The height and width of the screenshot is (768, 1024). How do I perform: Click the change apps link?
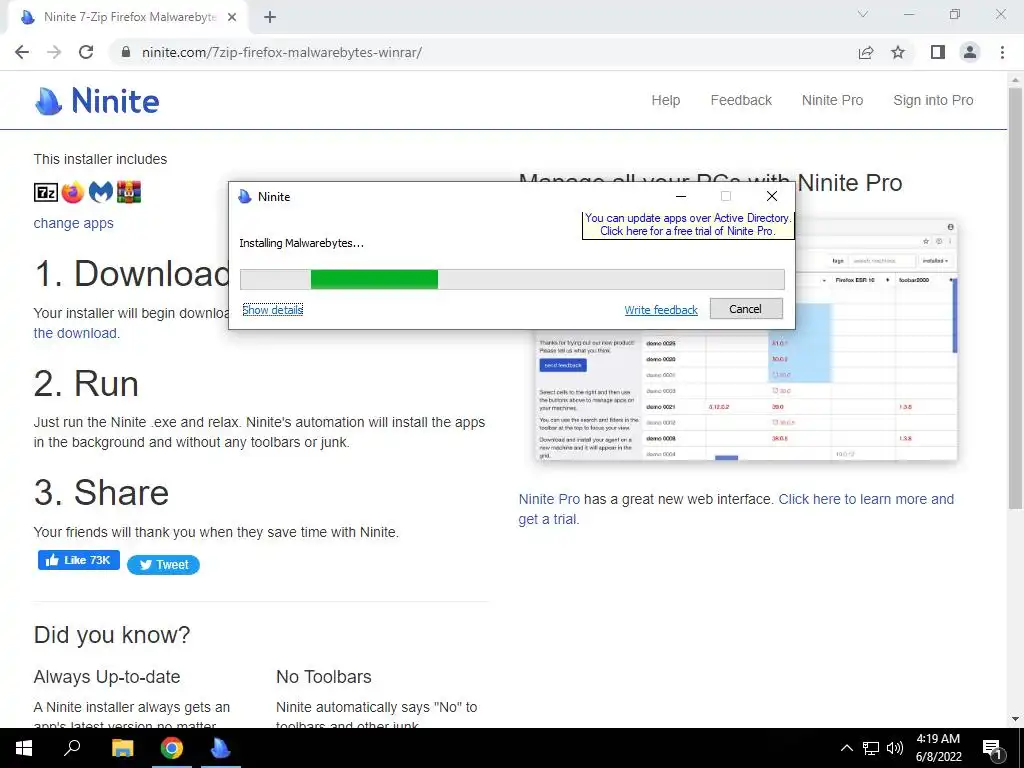click(74, 223)
